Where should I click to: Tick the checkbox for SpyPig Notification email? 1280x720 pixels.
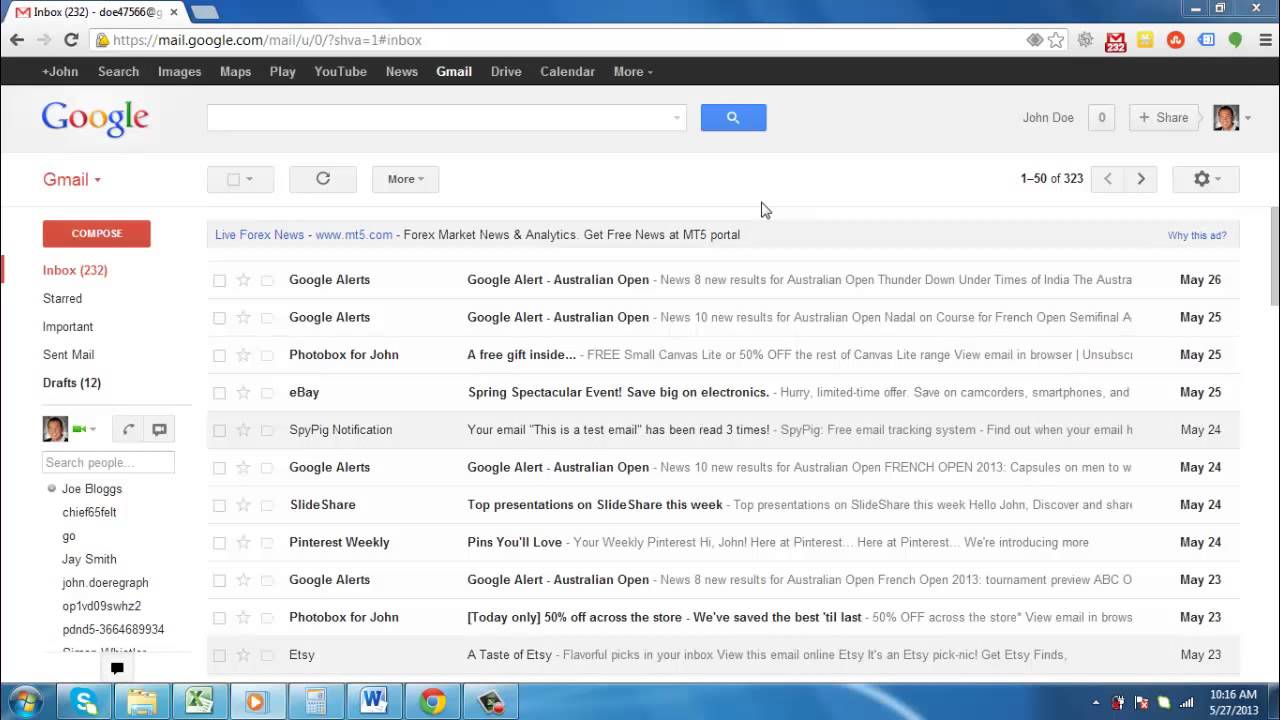point(219,430)
